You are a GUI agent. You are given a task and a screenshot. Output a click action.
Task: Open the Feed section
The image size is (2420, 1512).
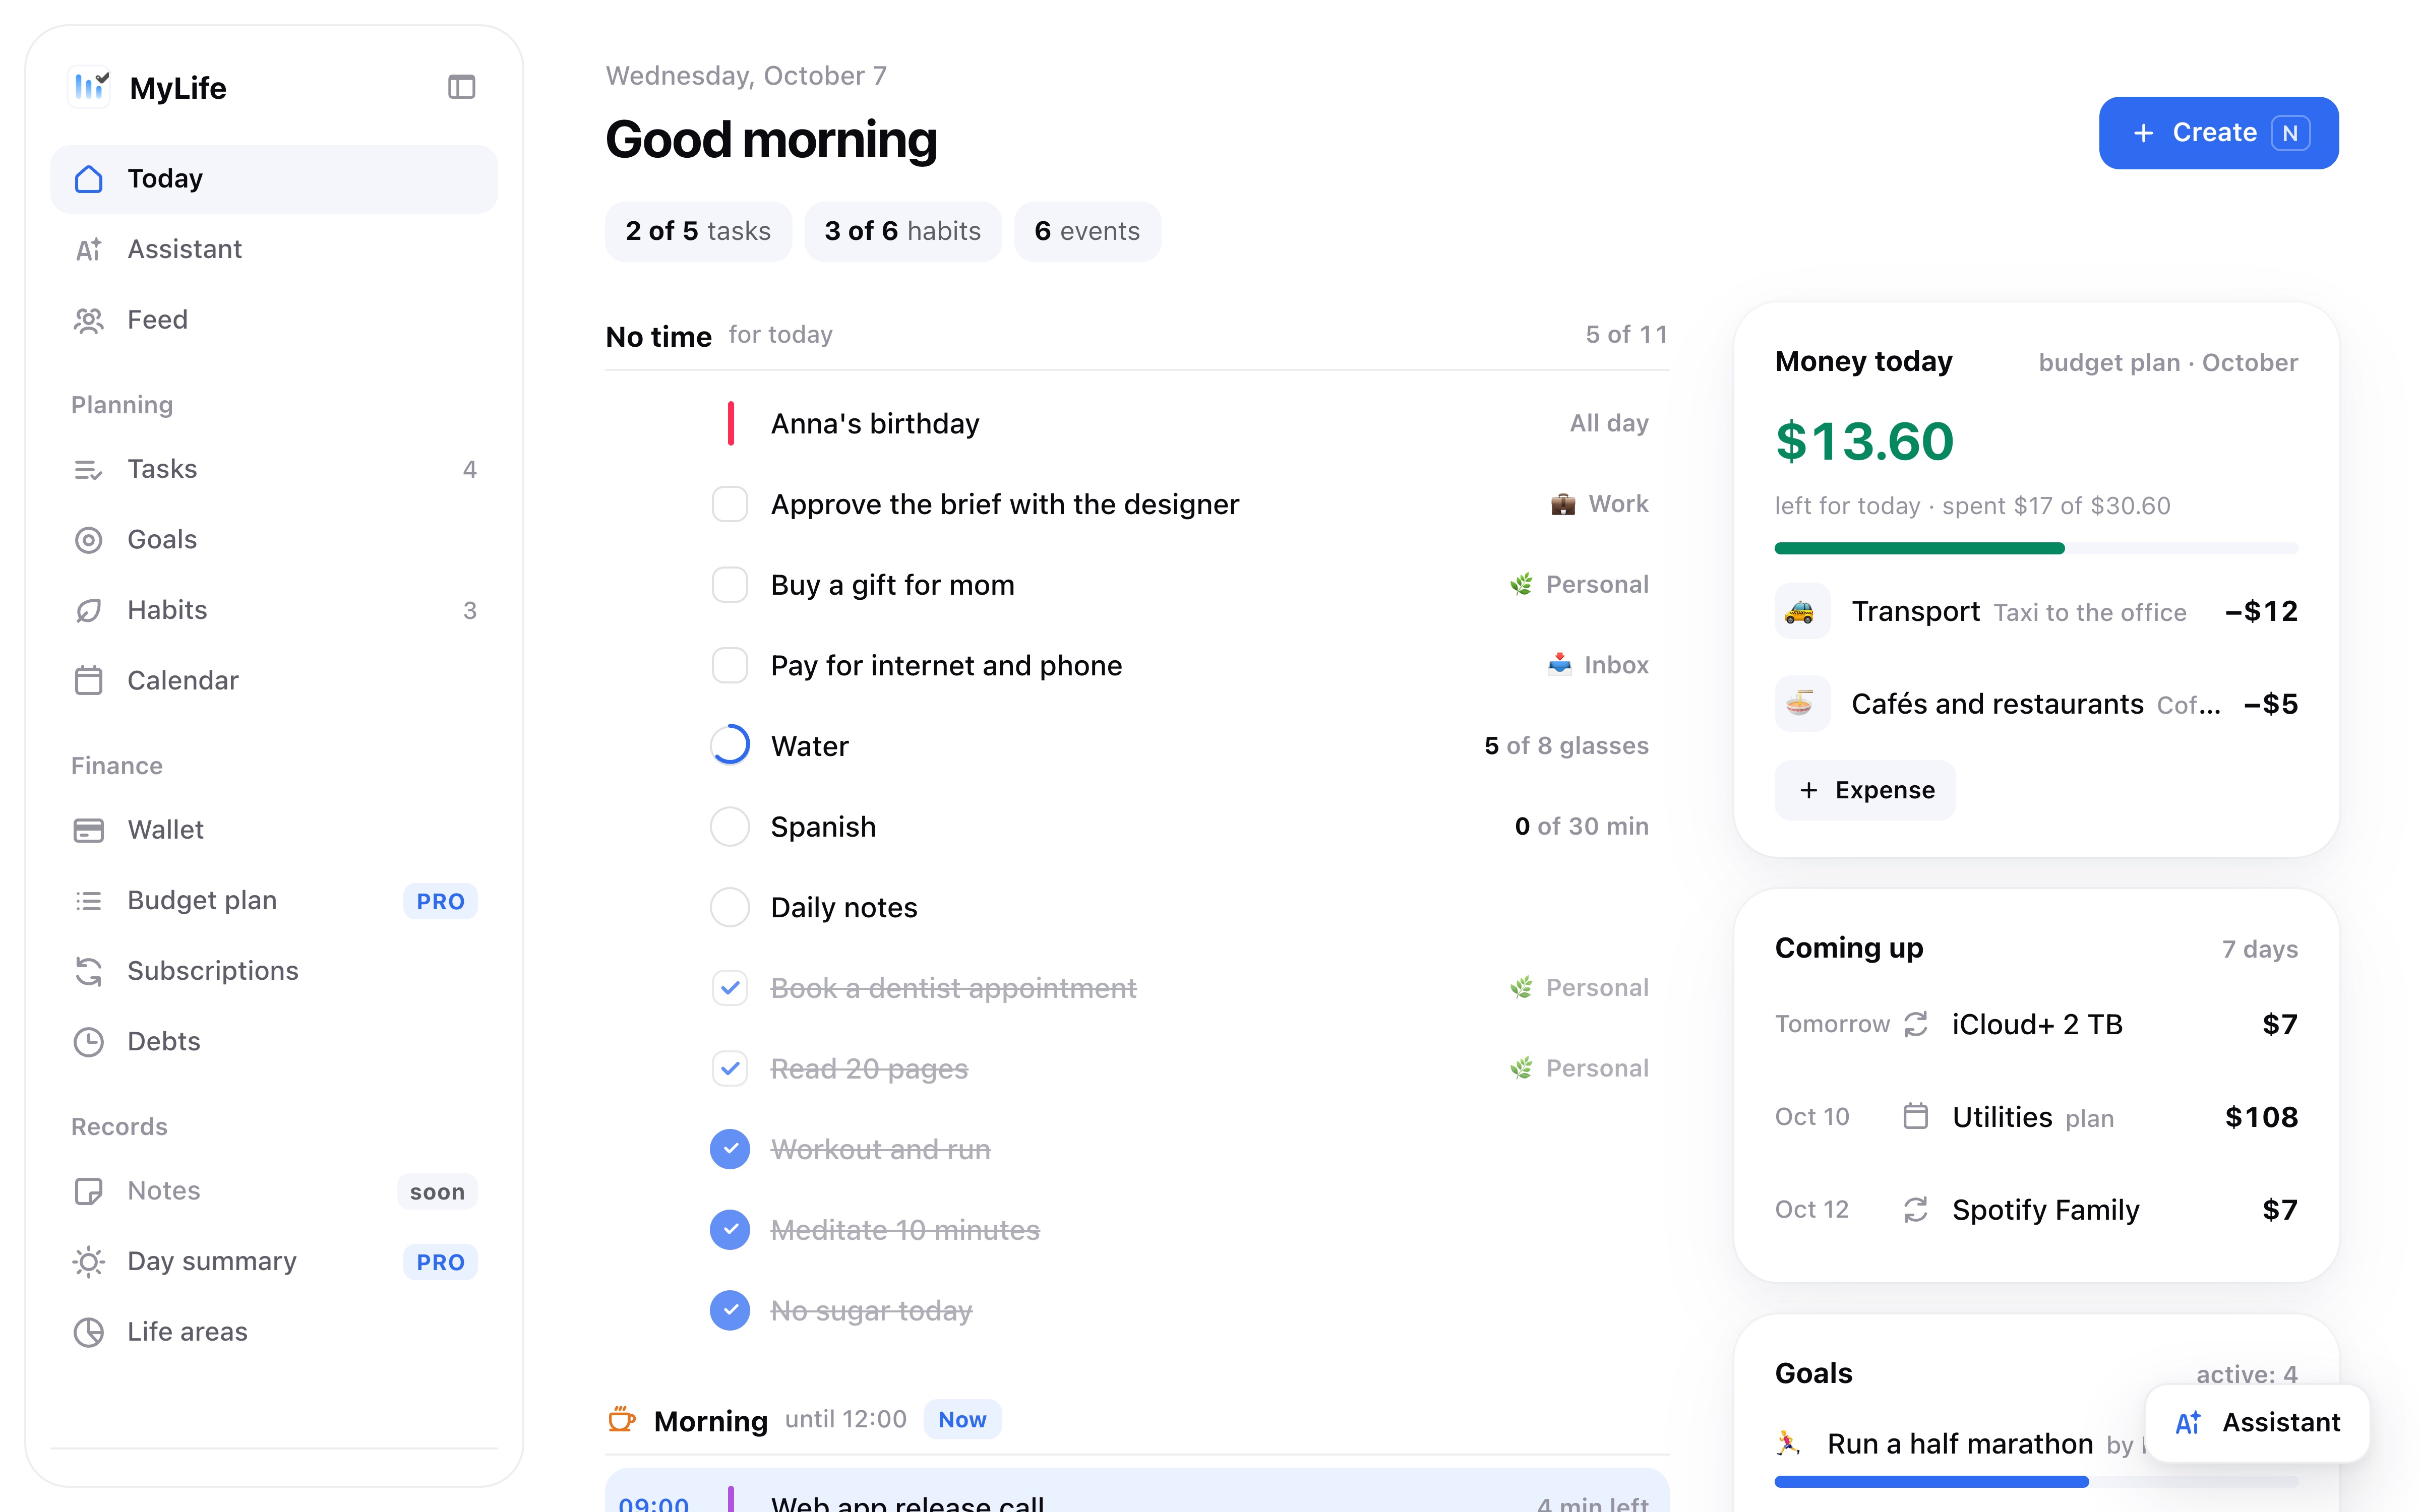273,320
